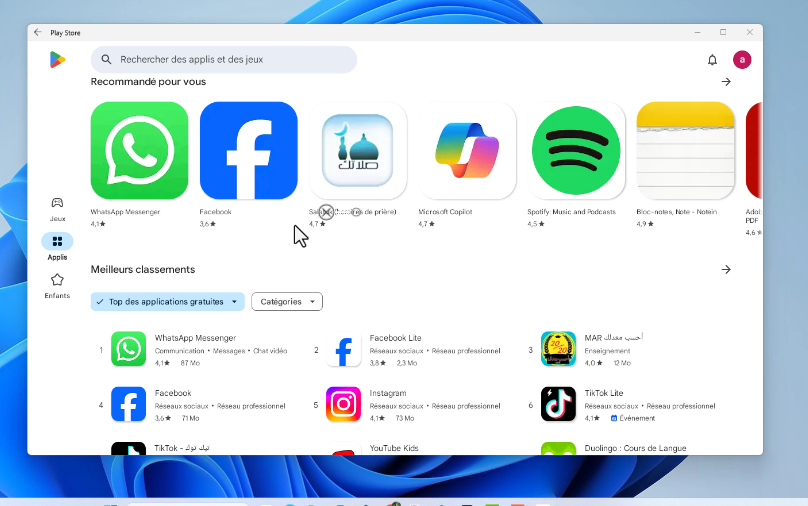Screen dimensions: 808x506
Task: Open Bloc-notes Notein app tile
Action: (x=685, y=150)
